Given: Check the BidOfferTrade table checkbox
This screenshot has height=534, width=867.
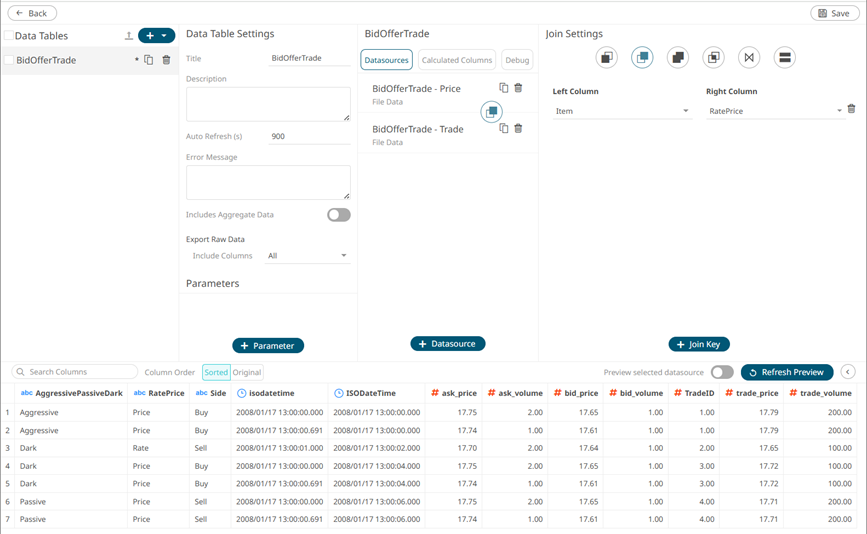Looking at the screenshot, I should [x=9, y=60].
